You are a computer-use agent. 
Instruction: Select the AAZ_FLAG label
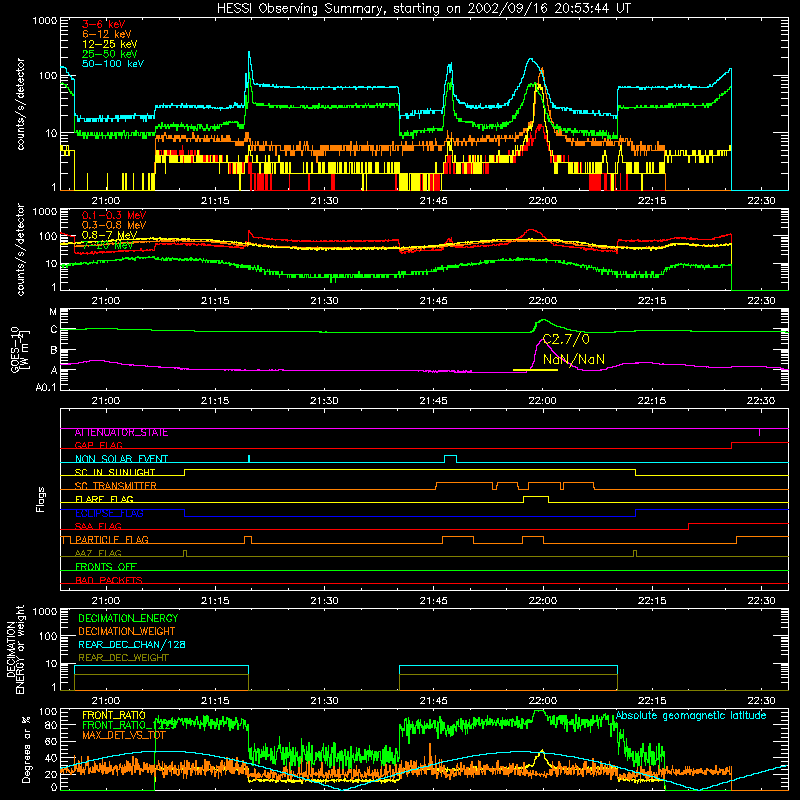pyautogui.click(x=98, y=553)
